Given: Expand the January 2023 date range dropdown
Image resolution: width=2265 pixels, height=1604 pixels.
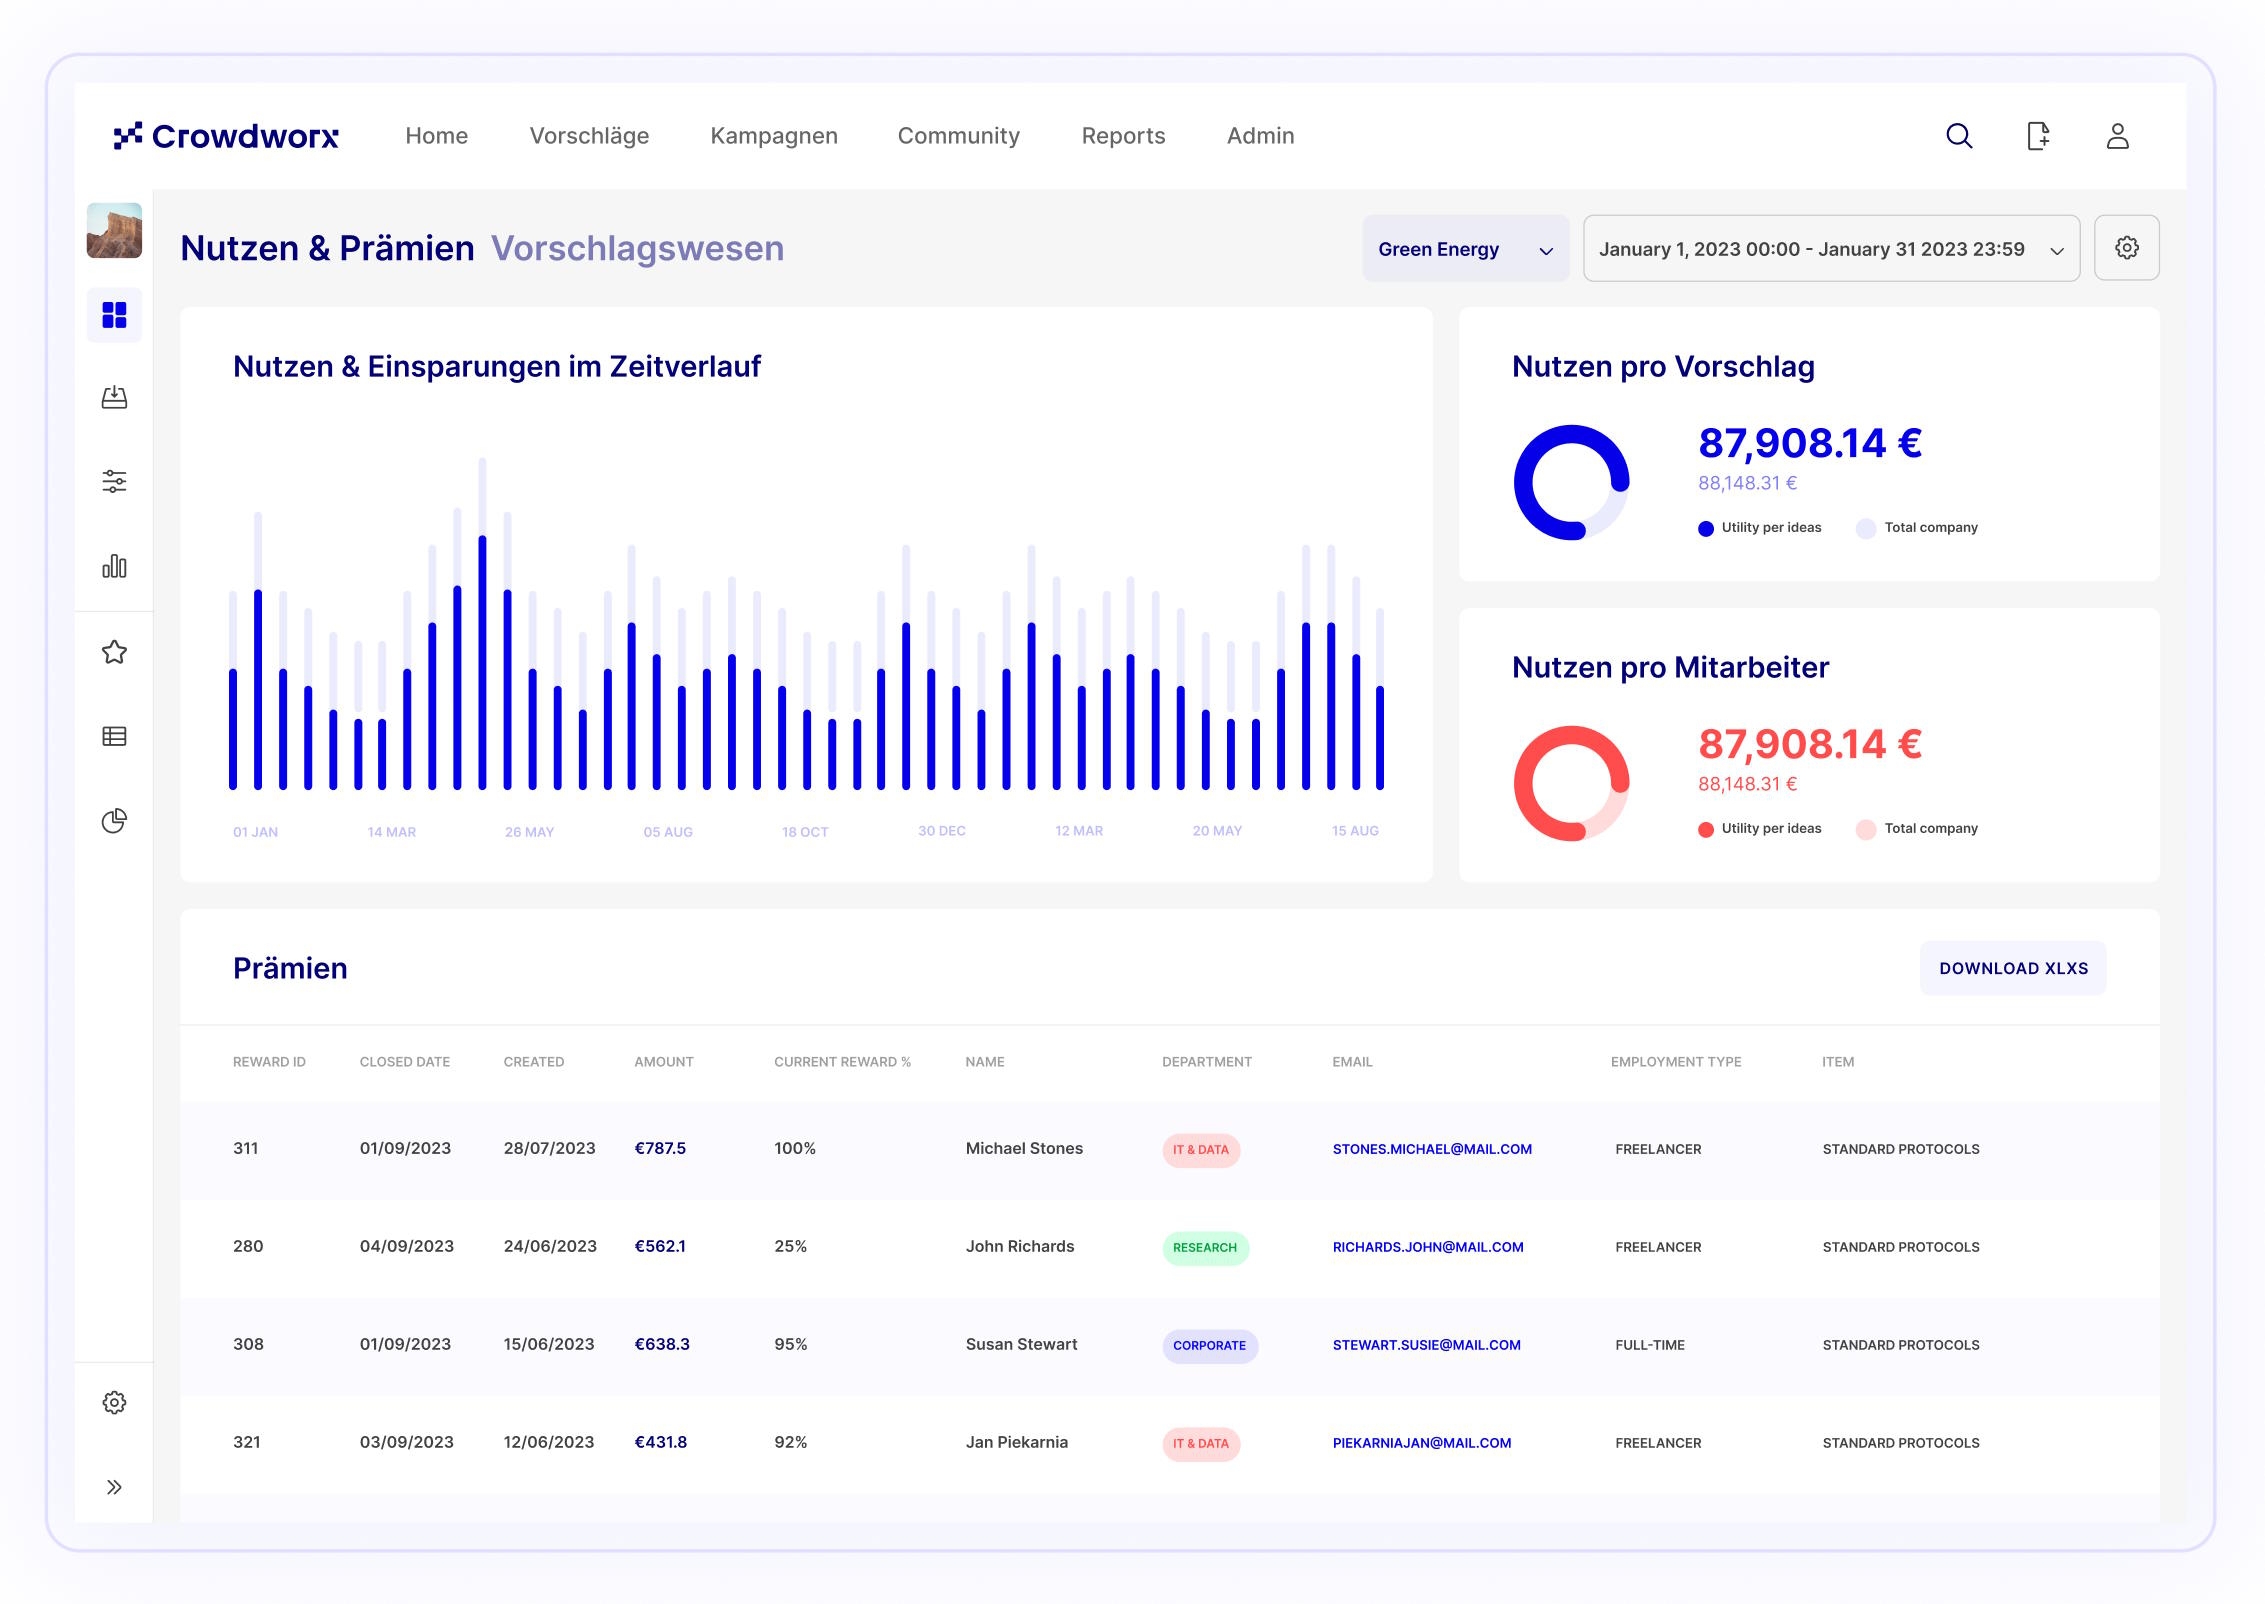Looking at the screenshot, I should click(1831, 248).
